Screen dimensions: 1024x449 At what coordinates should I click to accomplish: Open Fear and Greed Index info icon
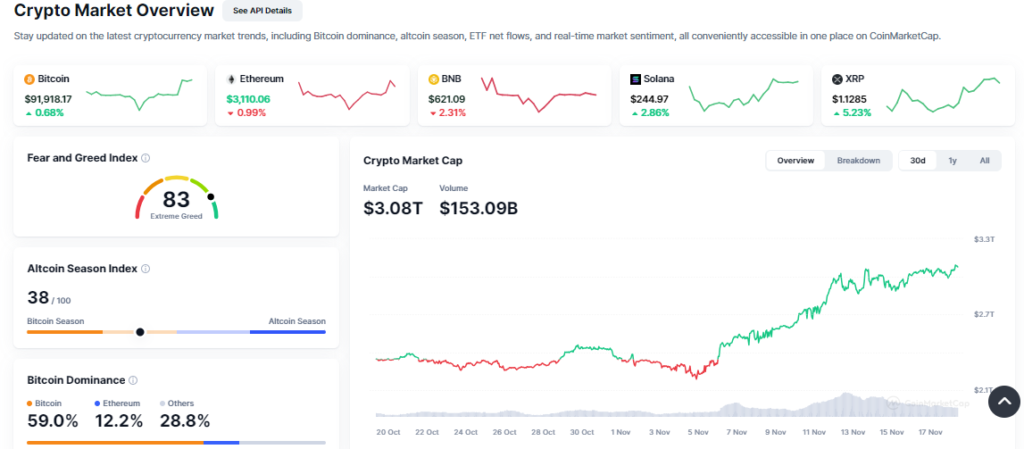[146, 158]
